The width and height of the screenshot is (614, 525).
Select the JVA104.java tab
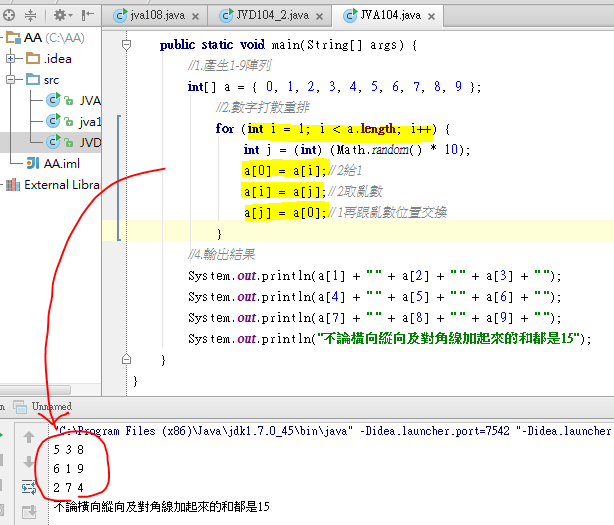(x=390, y=16)
